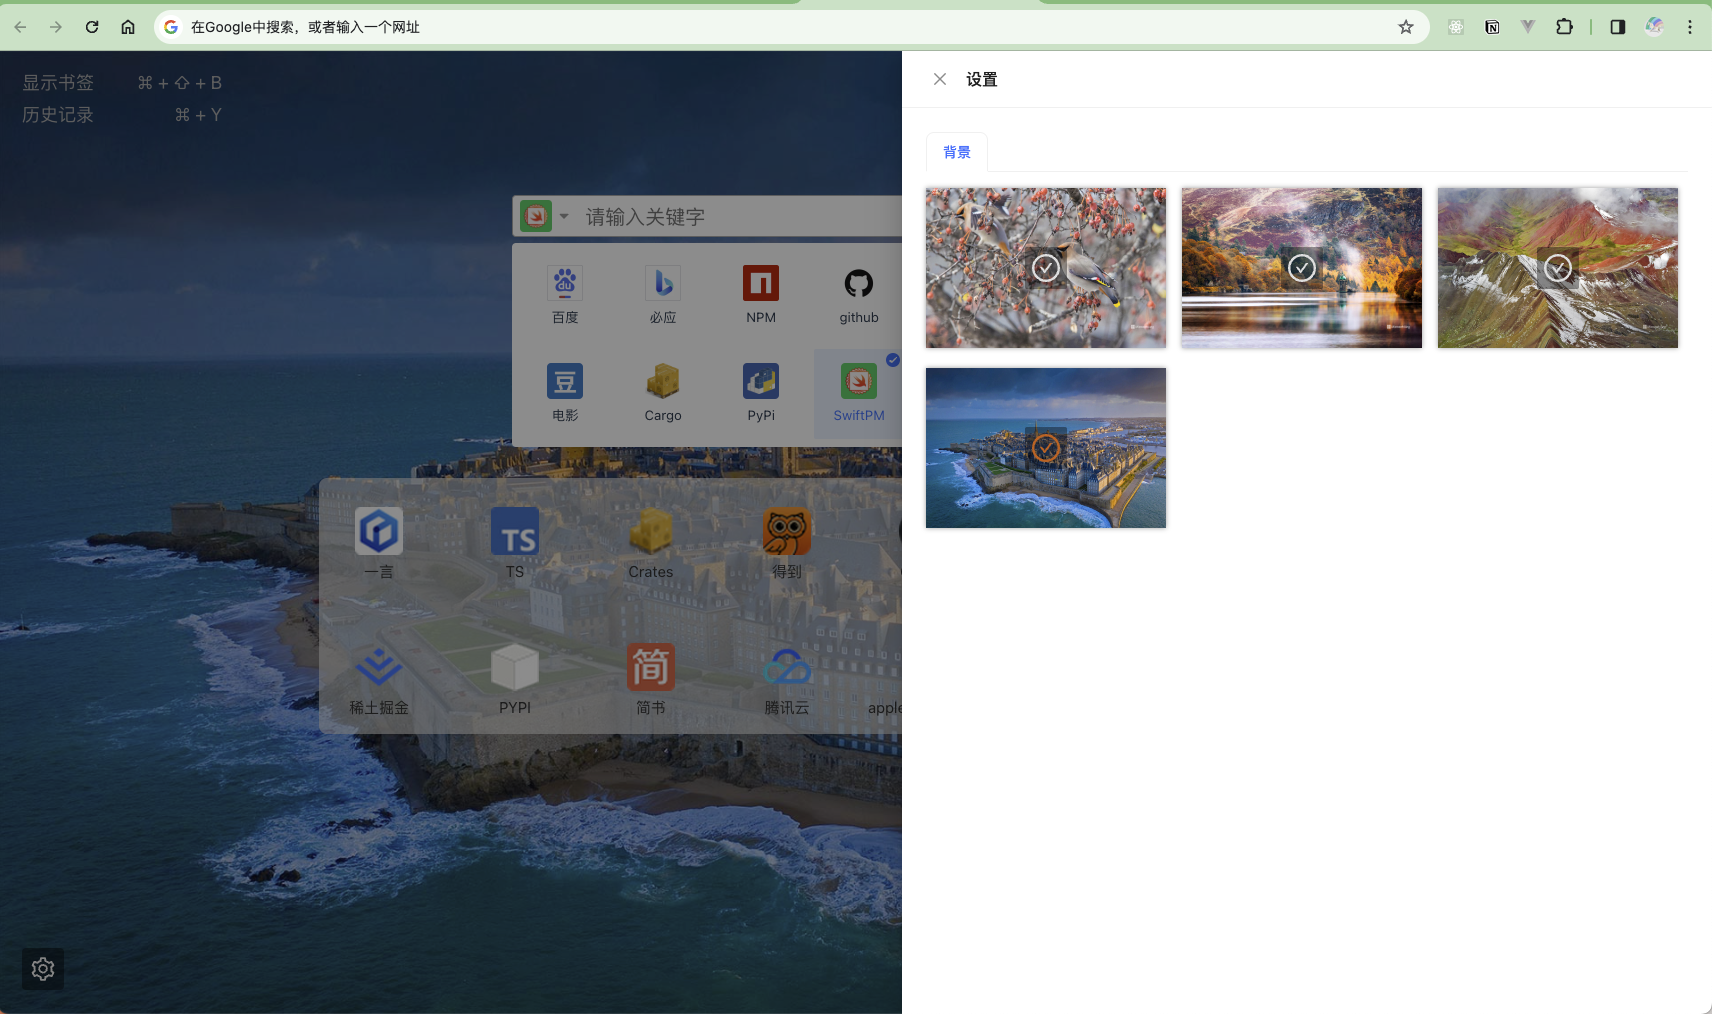Open the 简书 shortcut
The height and width of the screenshot is (1014, 1712).
pos(651,679)
